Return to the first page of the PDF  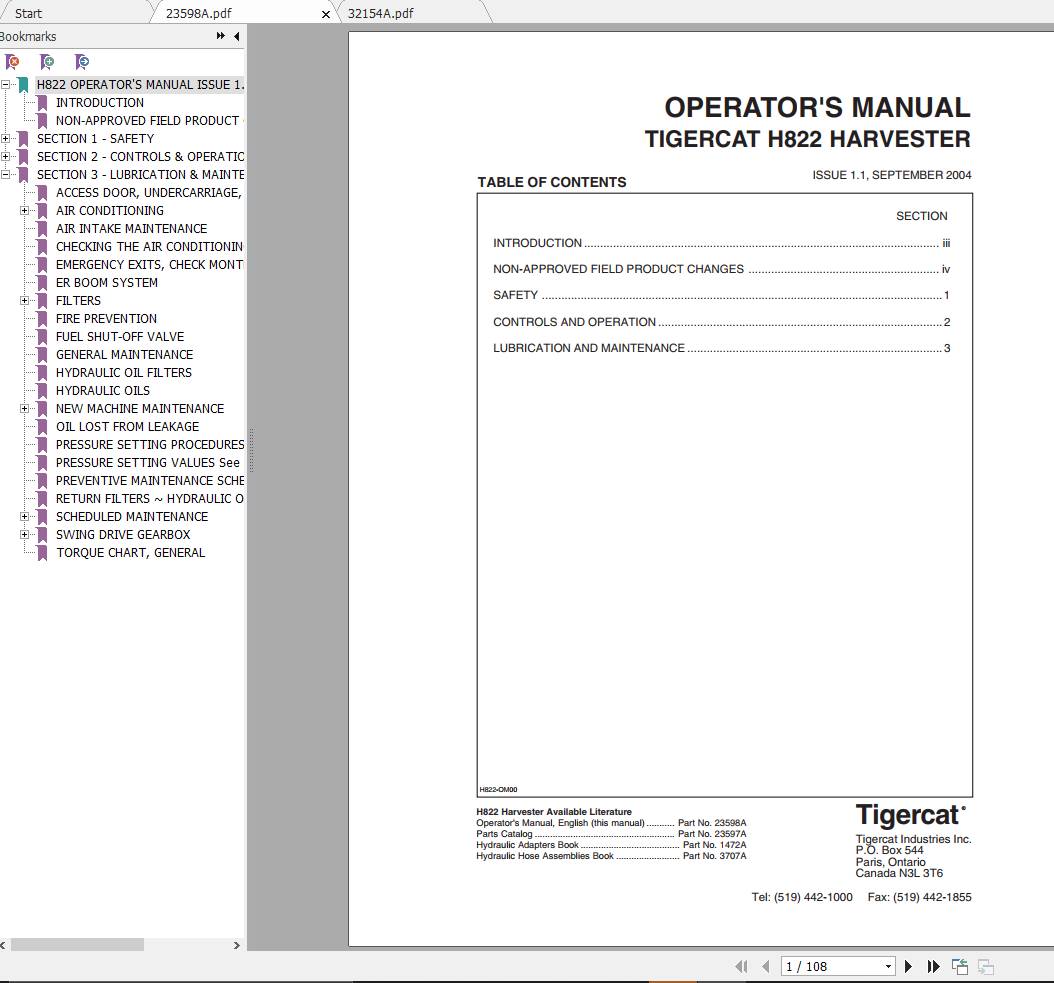[x=742, y=966]
